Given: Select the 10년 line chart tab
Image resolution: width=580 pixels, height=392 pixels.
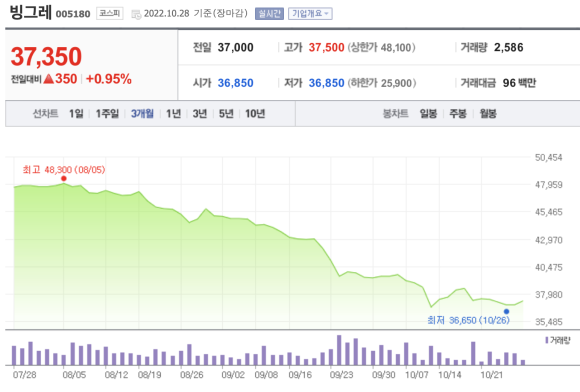Looking at the screenshot, I should [x=255, y=114].
